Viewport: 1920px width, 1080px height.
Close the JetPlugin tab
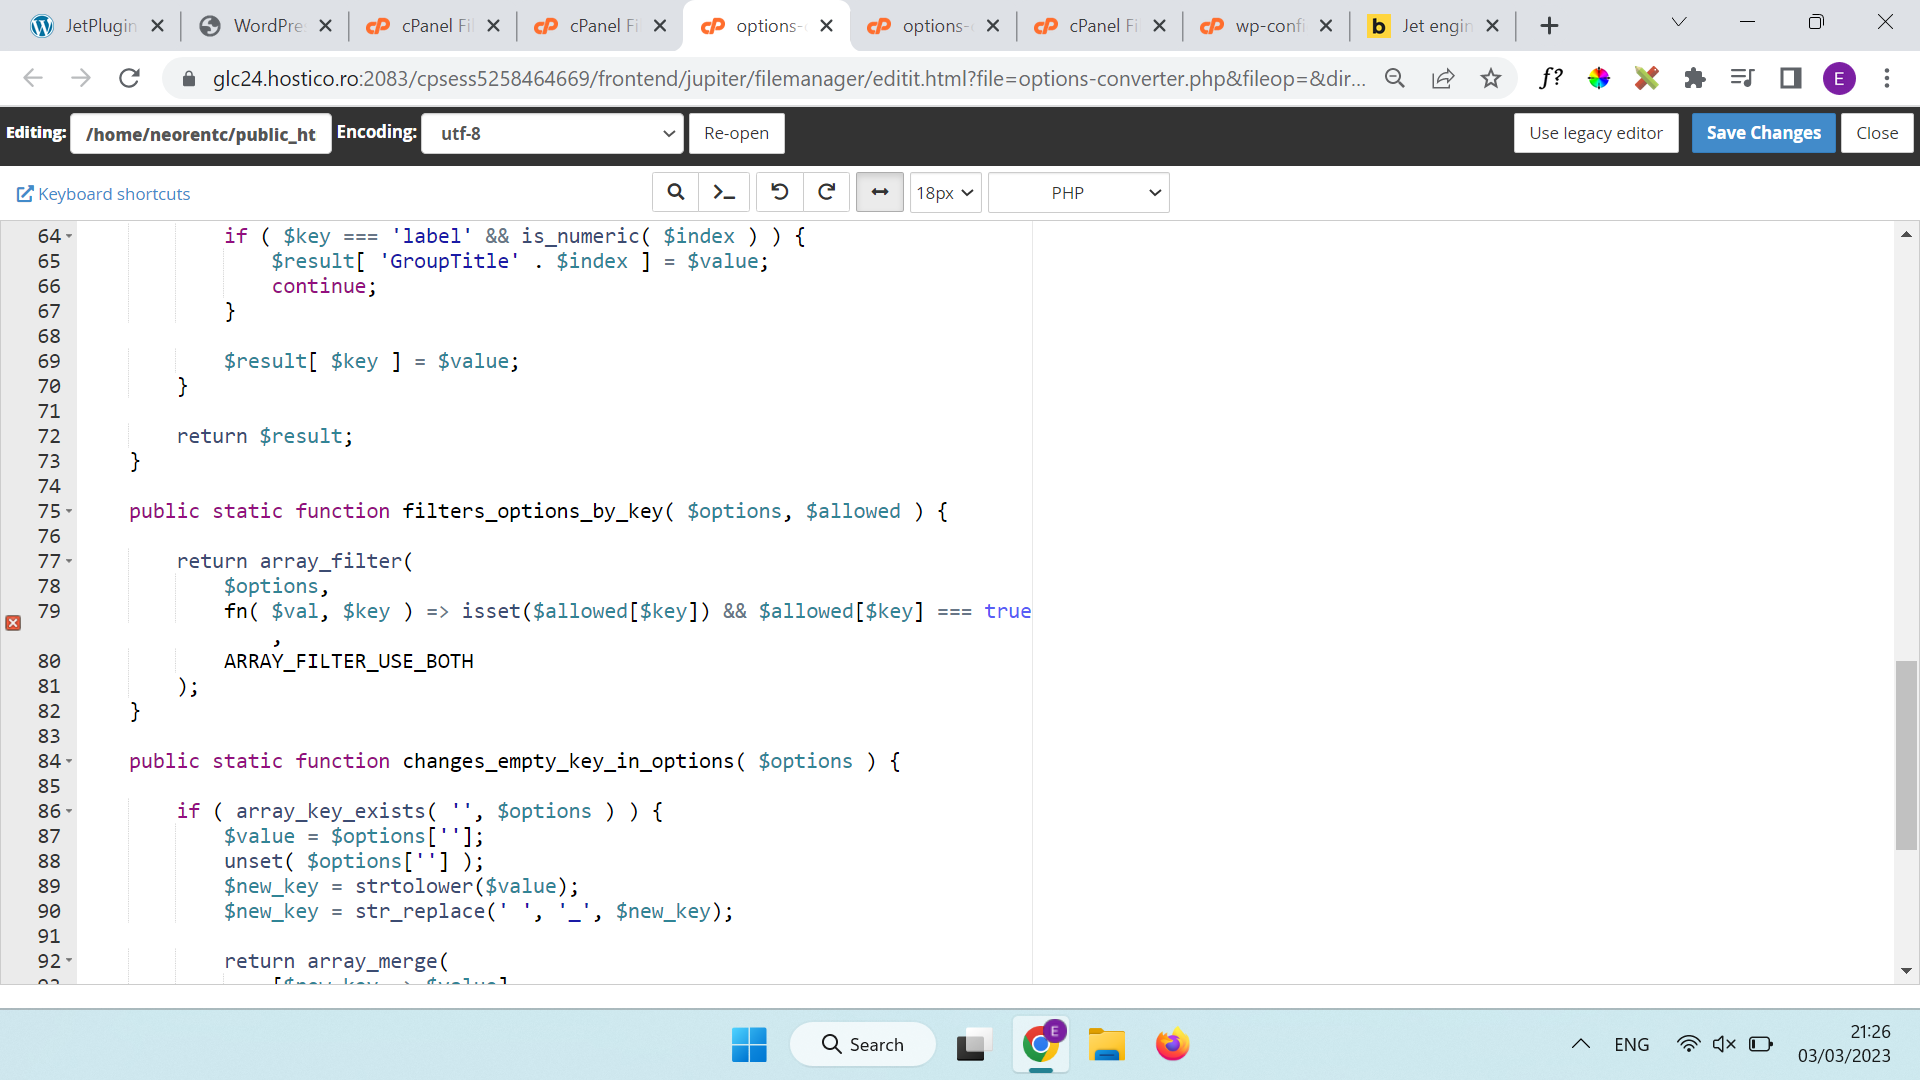(157, 26)
